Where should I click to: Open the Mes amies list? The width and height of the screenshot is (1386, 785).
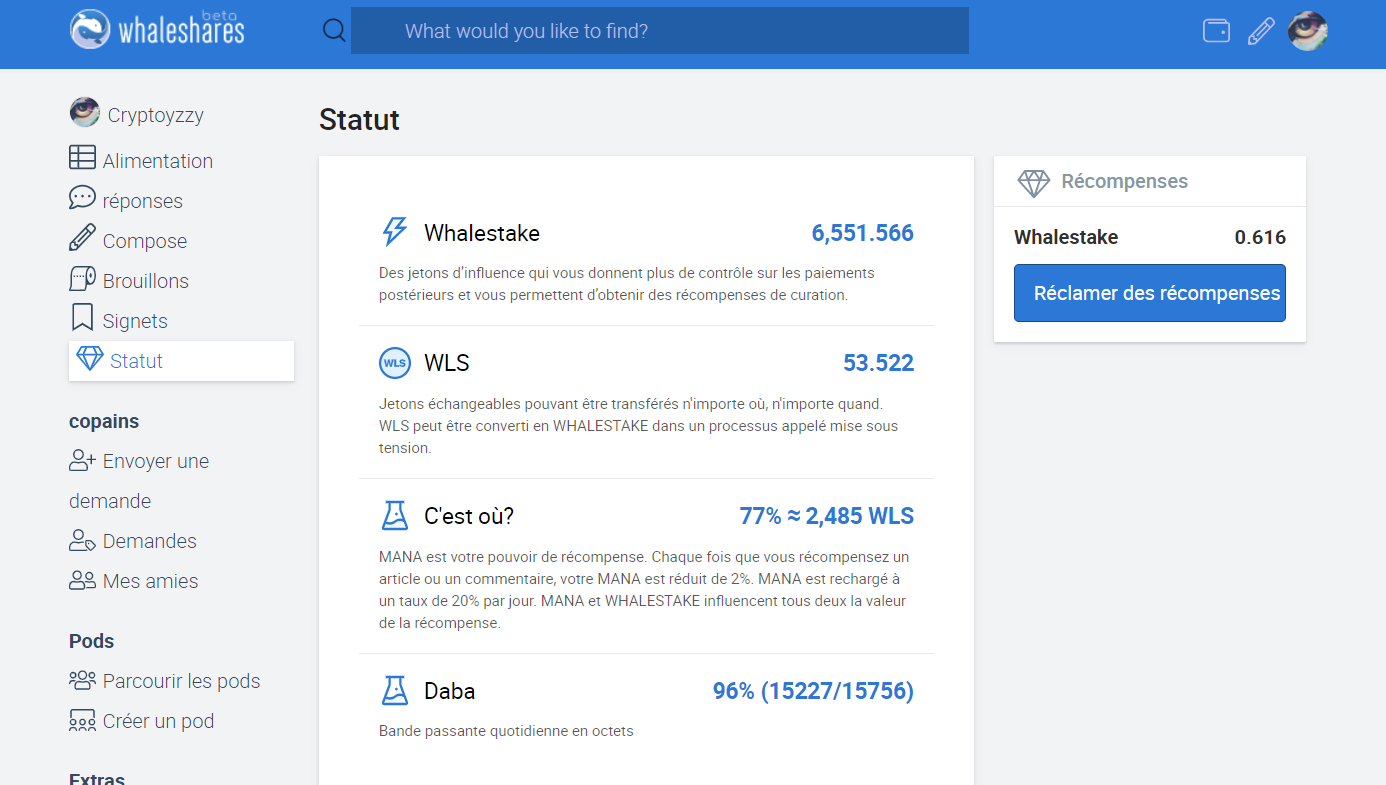[151, 581]
